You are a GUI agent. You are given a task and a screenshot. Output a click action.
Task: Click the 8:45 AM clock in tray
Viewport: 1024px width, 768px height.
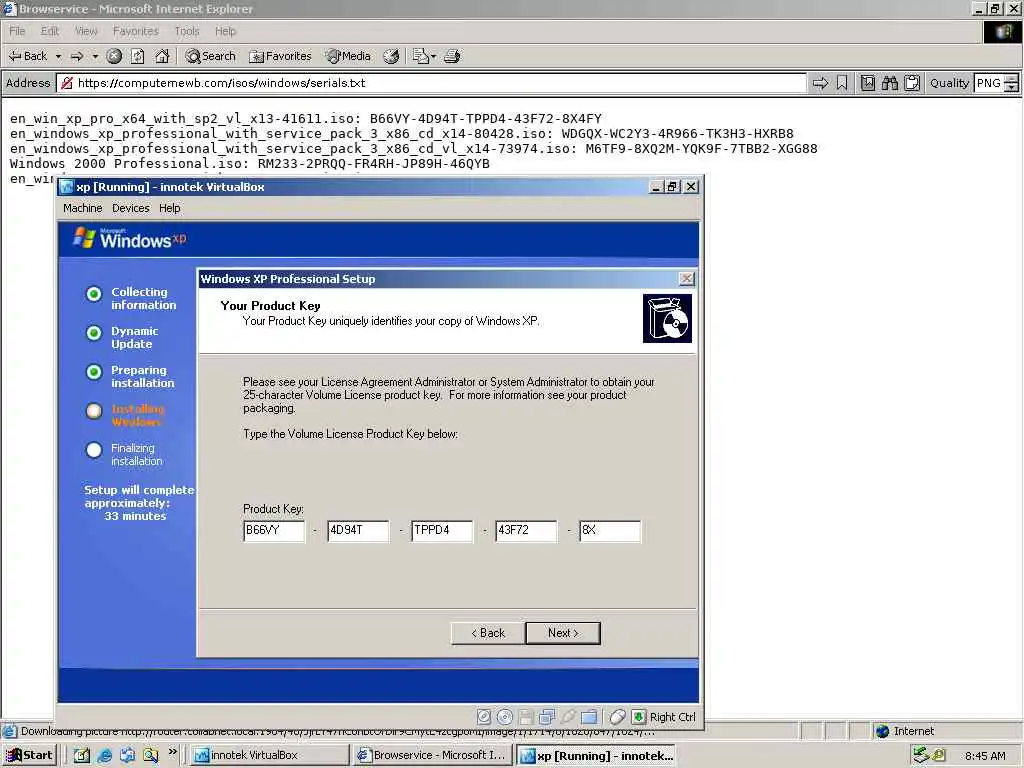pos(985,756)
